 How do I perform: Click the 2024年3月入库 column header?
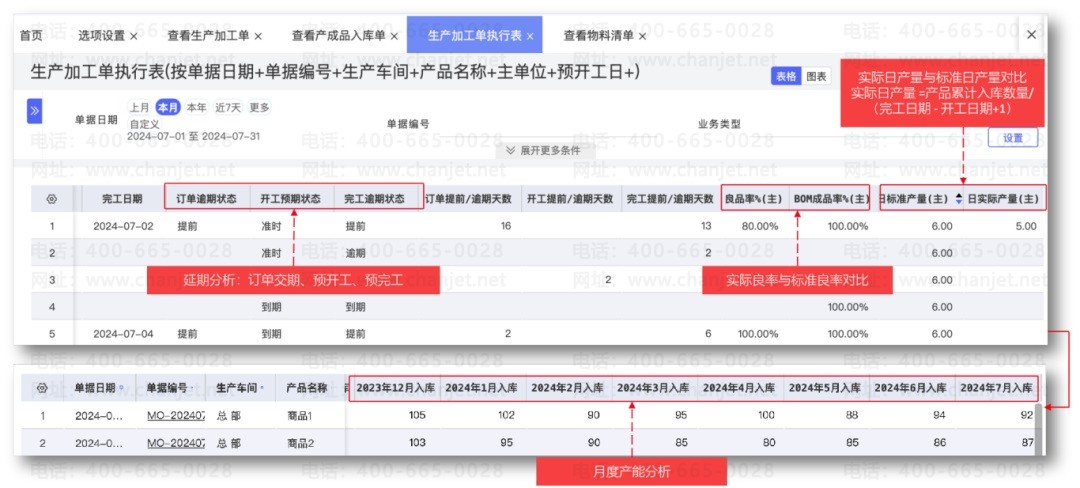click(x=652, y=388)
